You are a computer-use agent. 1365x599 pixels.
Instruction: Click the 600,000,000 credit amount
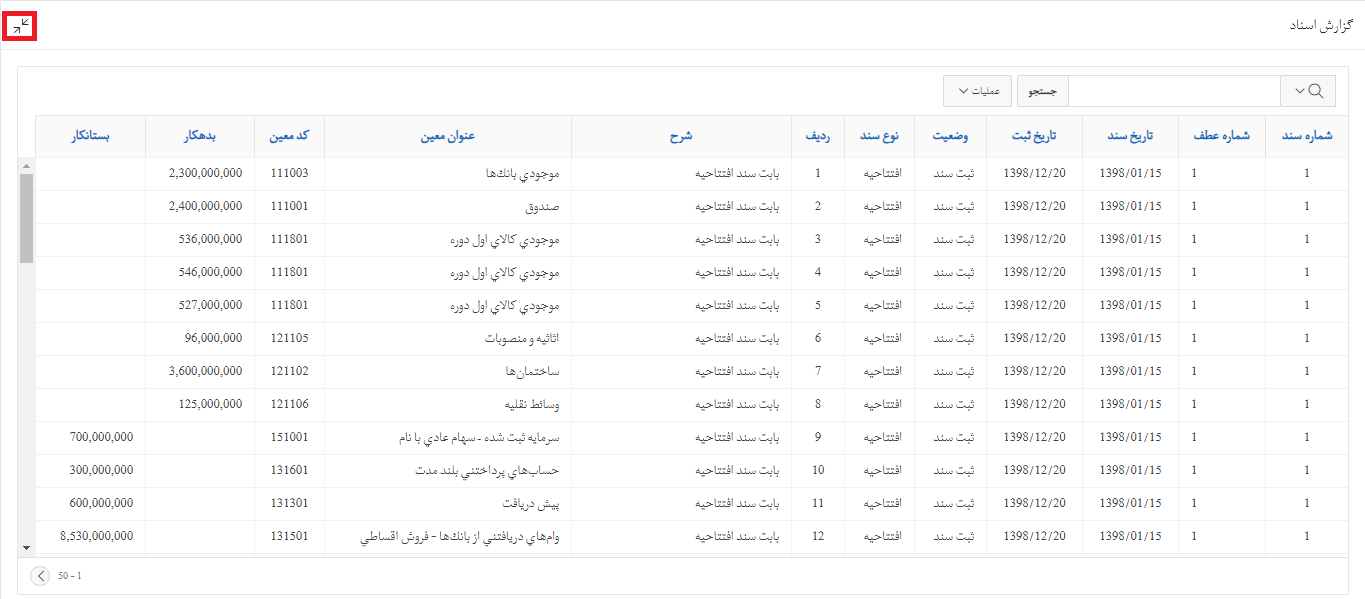tap(101, 503)
